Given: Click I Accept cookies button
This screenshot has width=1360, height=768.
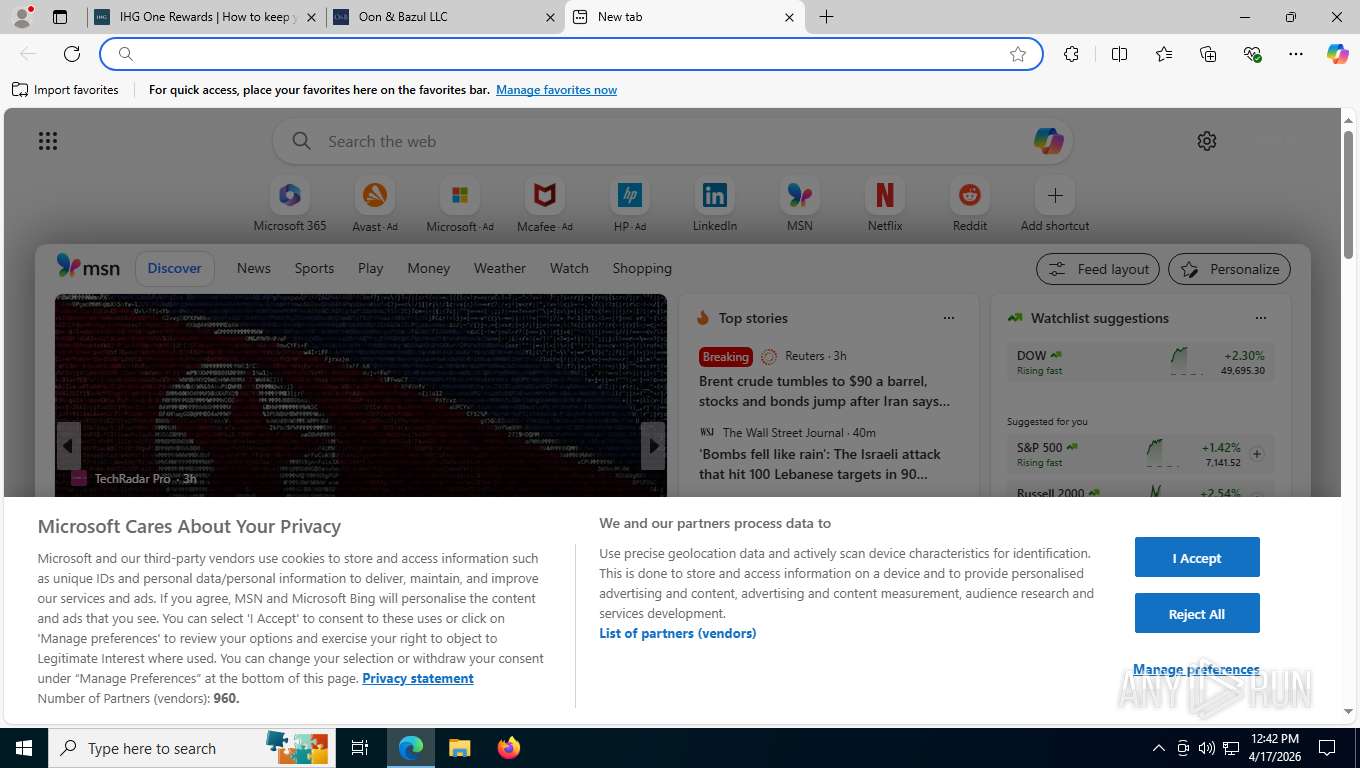Looking at the screenshot, I should 1197,557.
